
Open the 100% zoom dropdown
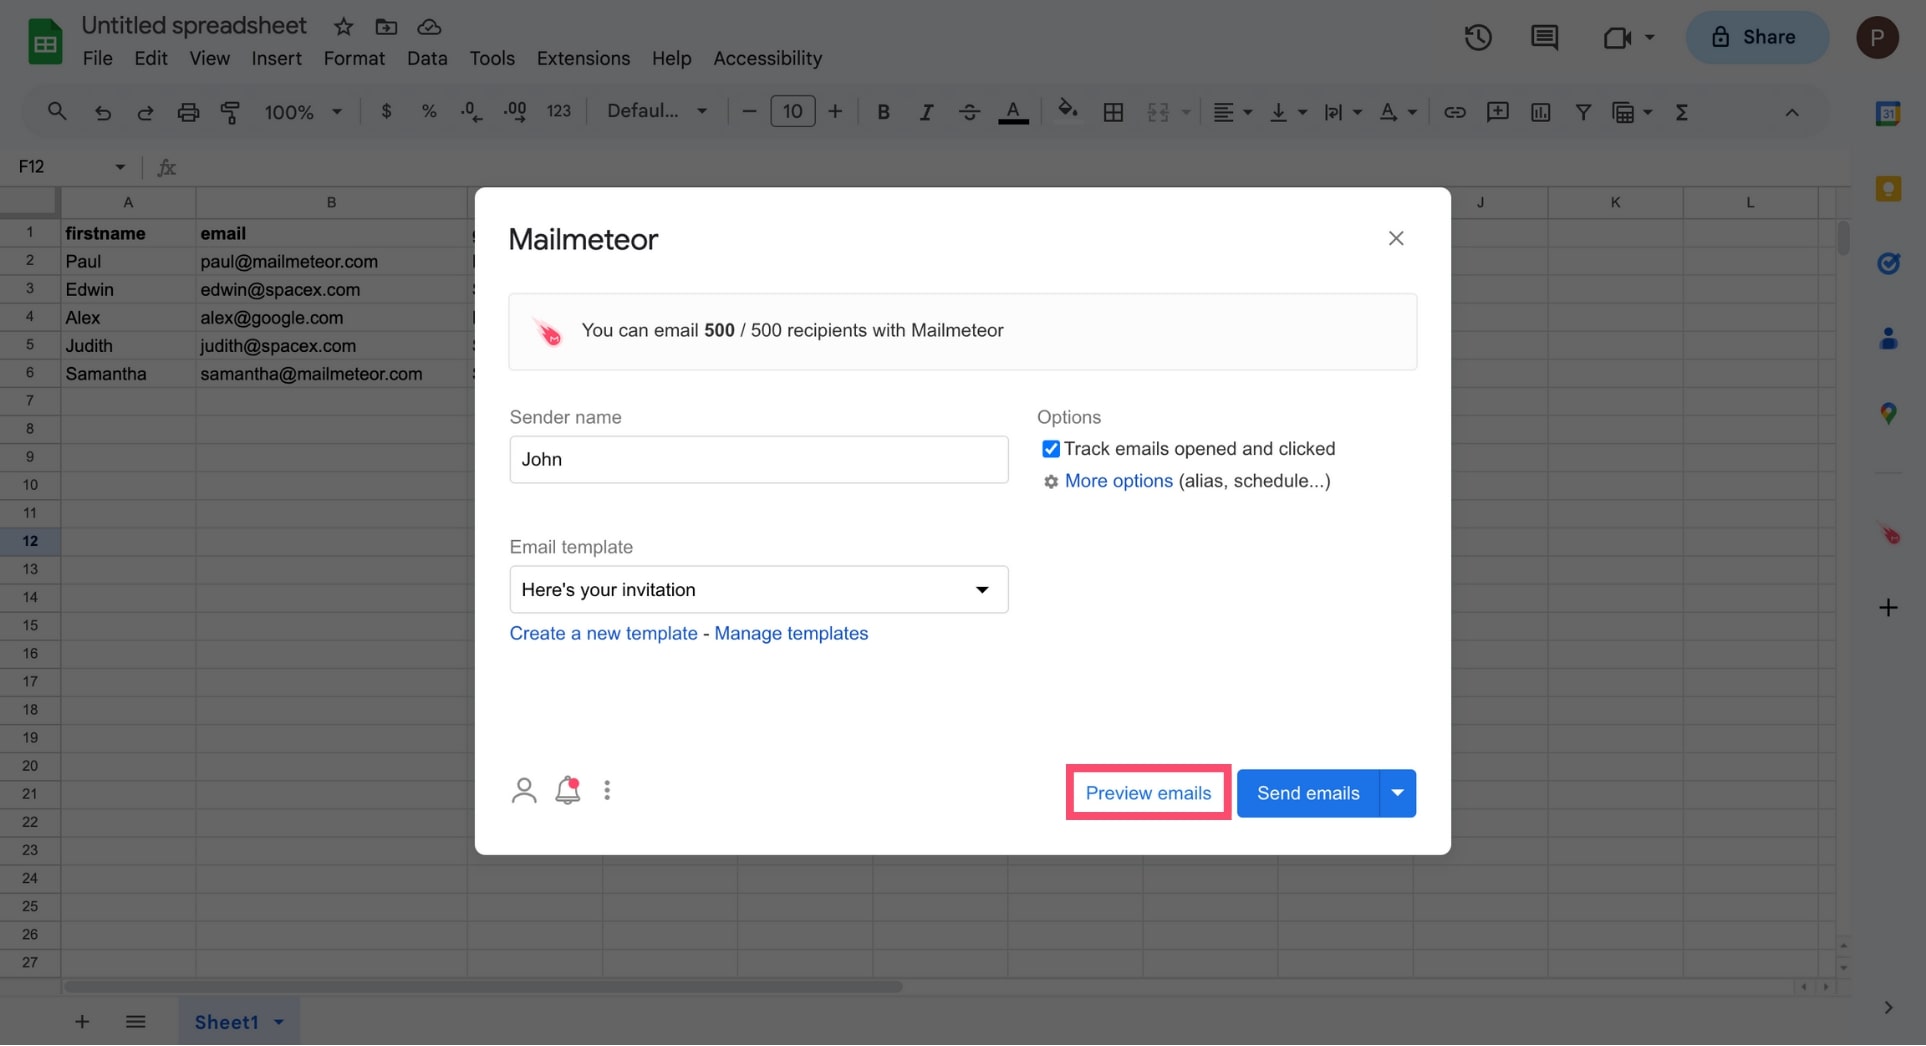[303, 112]
